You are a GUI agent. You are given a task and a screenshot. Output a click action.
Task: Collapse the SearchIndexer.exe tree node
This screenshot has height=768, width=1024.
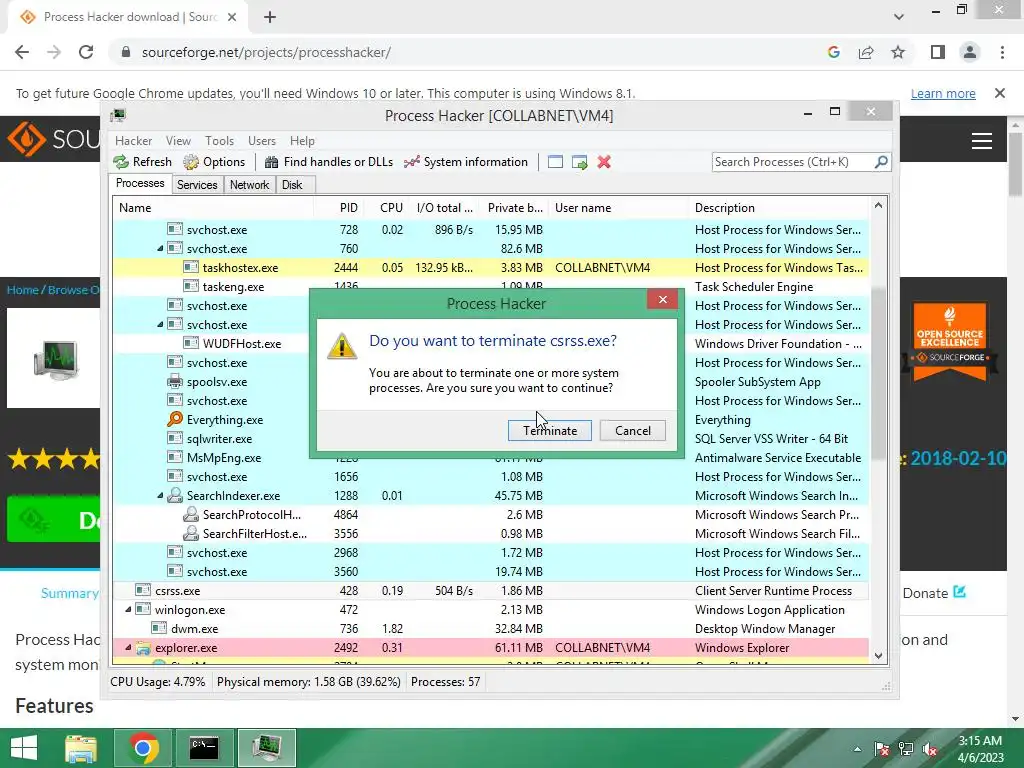[161, 496]
